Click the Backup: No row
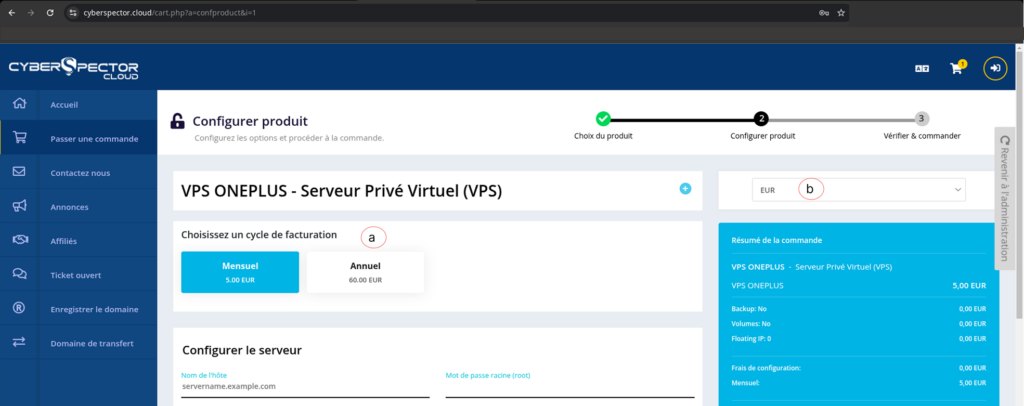Screen dimensions: 1024x406 tap(859, 309)
